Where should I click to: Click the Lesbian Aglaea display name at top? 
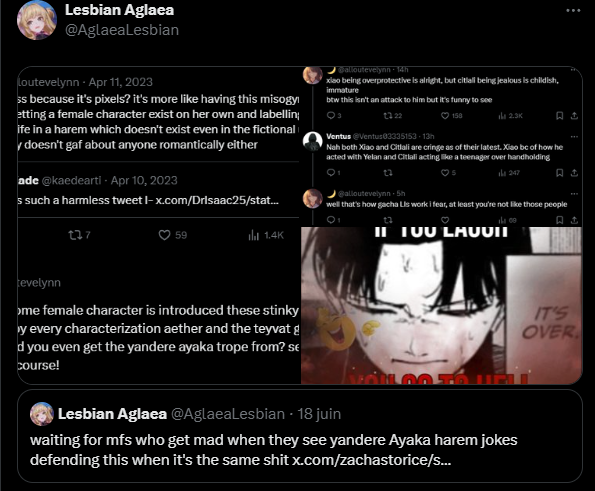click(x=120, y=10)
